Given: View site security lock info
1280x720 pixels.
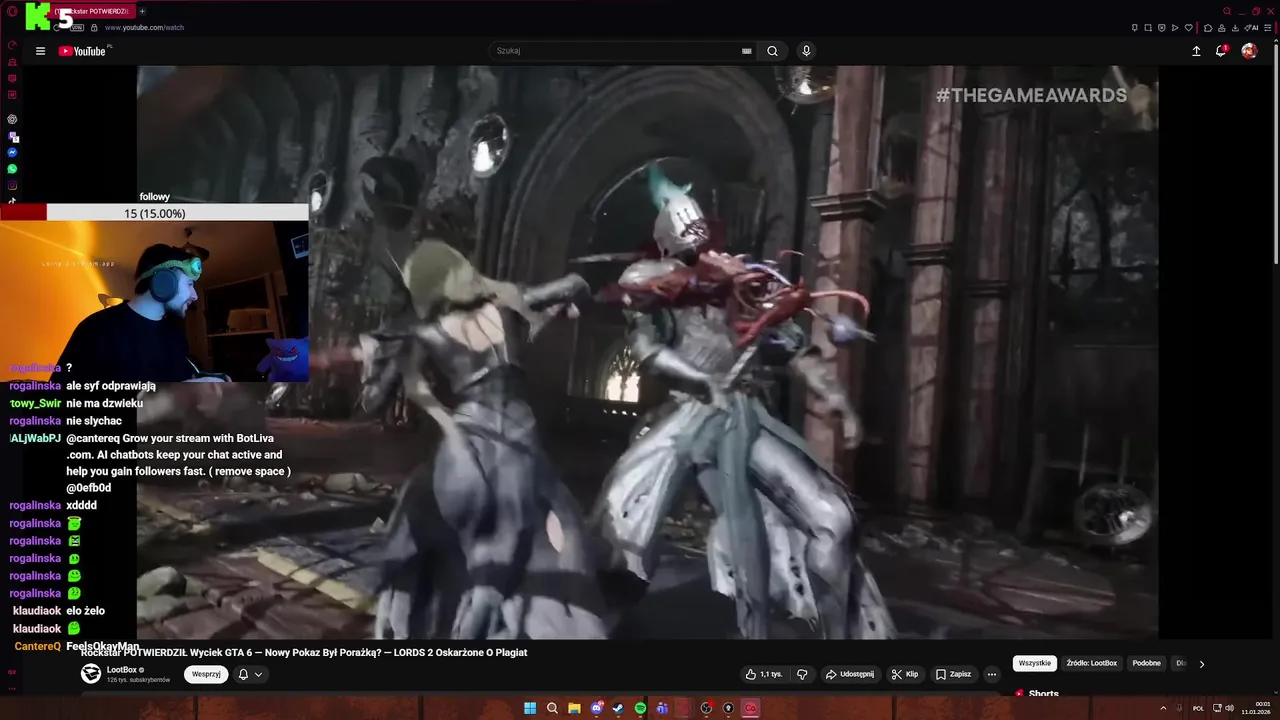Looking at the screenshot, I should (x=92, y=28).
